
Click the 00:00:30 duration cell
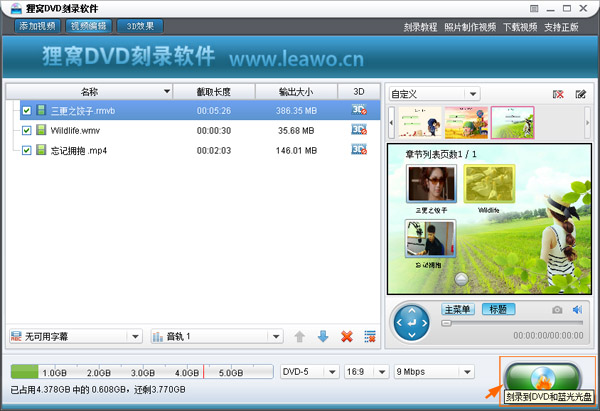point(214,131)
